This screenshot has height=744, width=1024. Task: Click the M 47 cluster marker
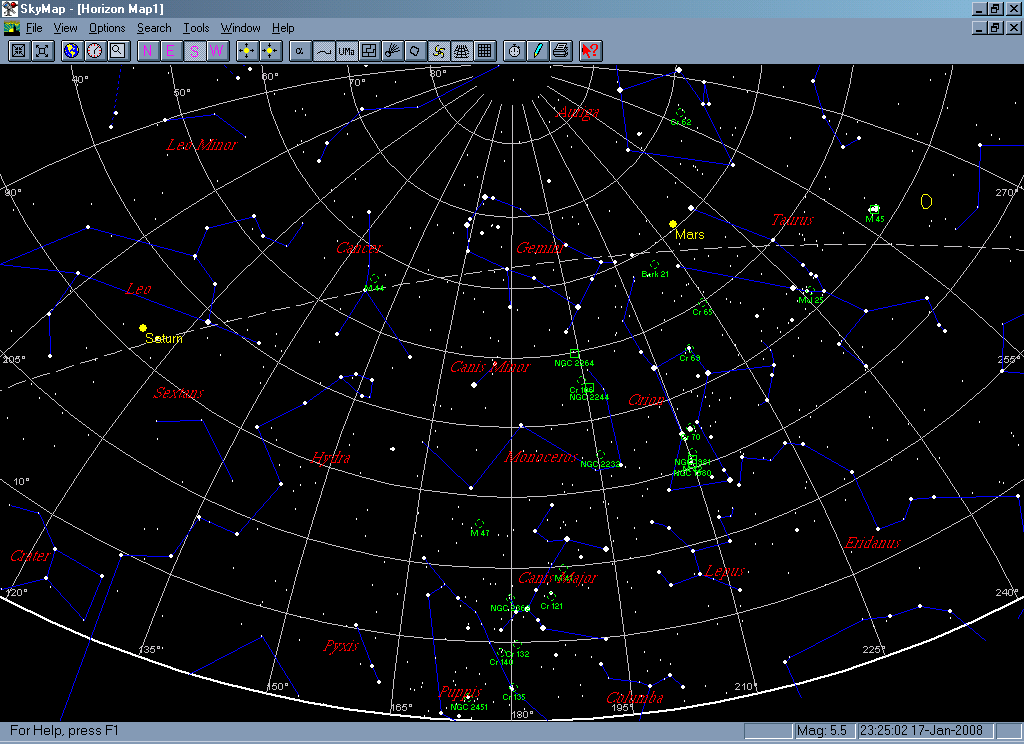(x=479, y=524)
